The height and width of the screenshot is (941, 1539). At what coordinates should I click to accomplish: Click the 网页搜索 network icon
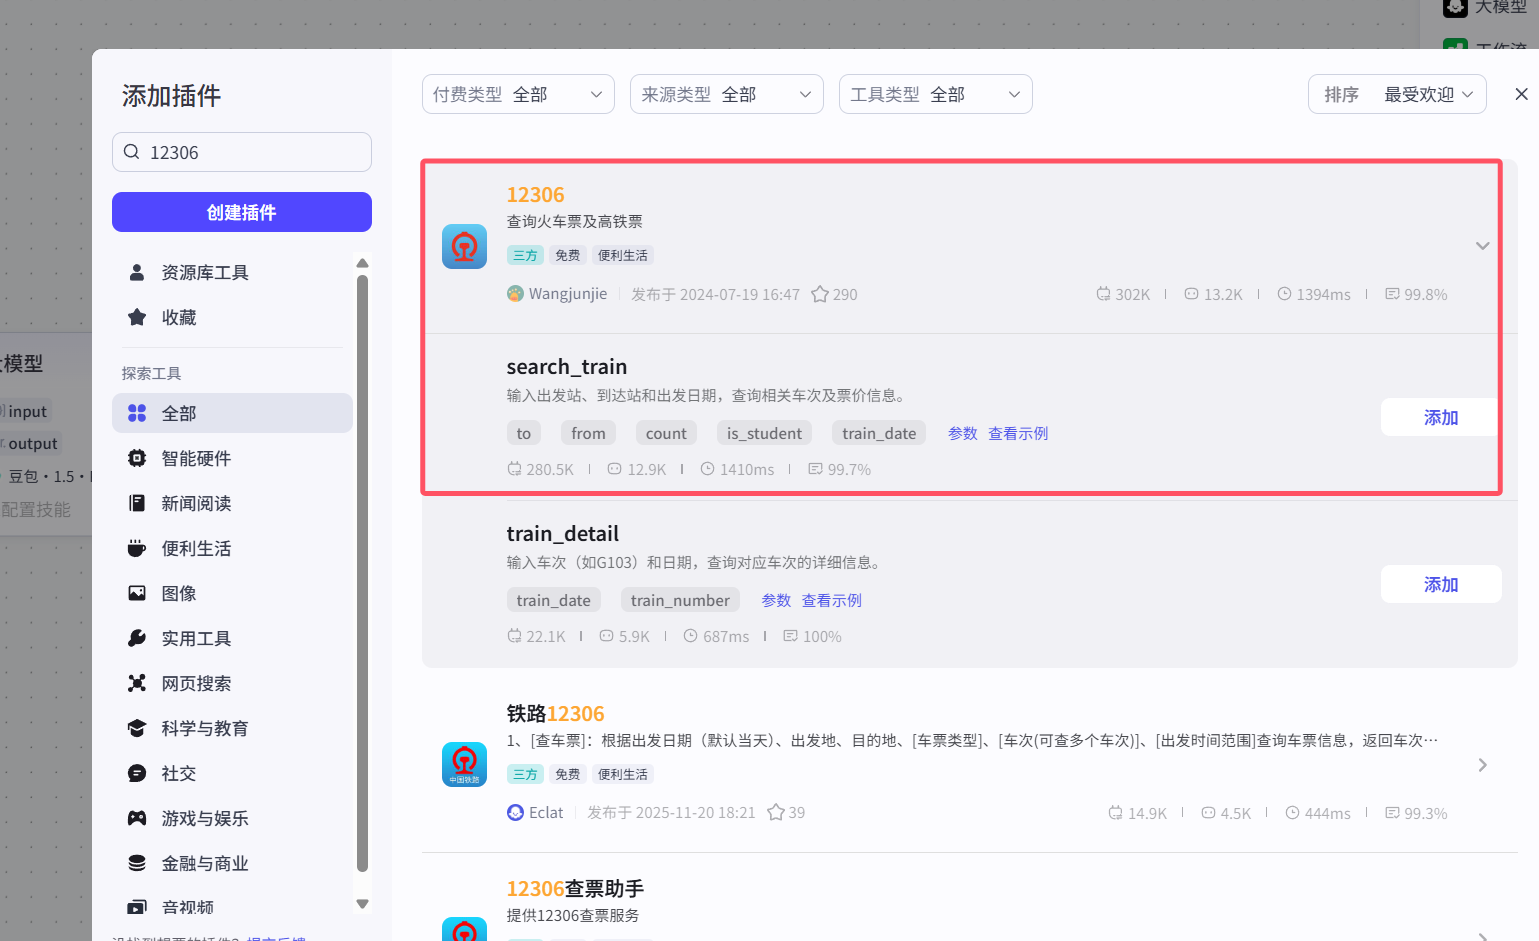pos(137,683)
